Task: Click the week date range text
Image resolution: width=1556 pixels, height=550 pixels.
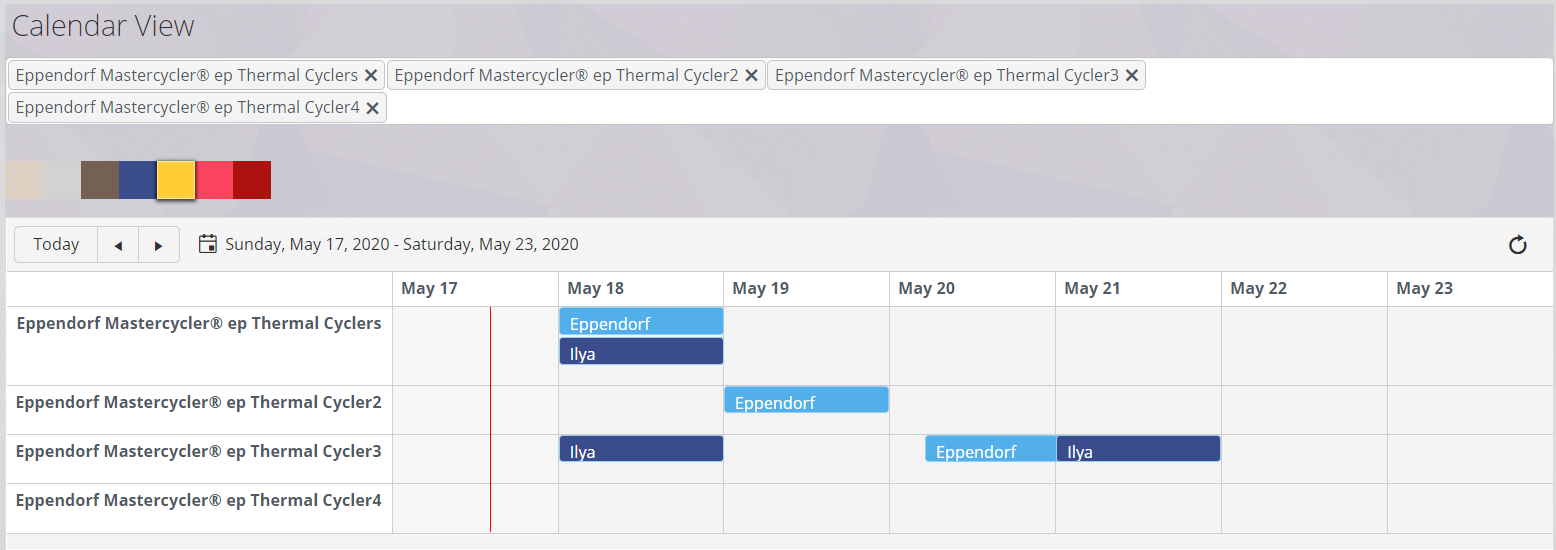Action: [x=402, y=245]
